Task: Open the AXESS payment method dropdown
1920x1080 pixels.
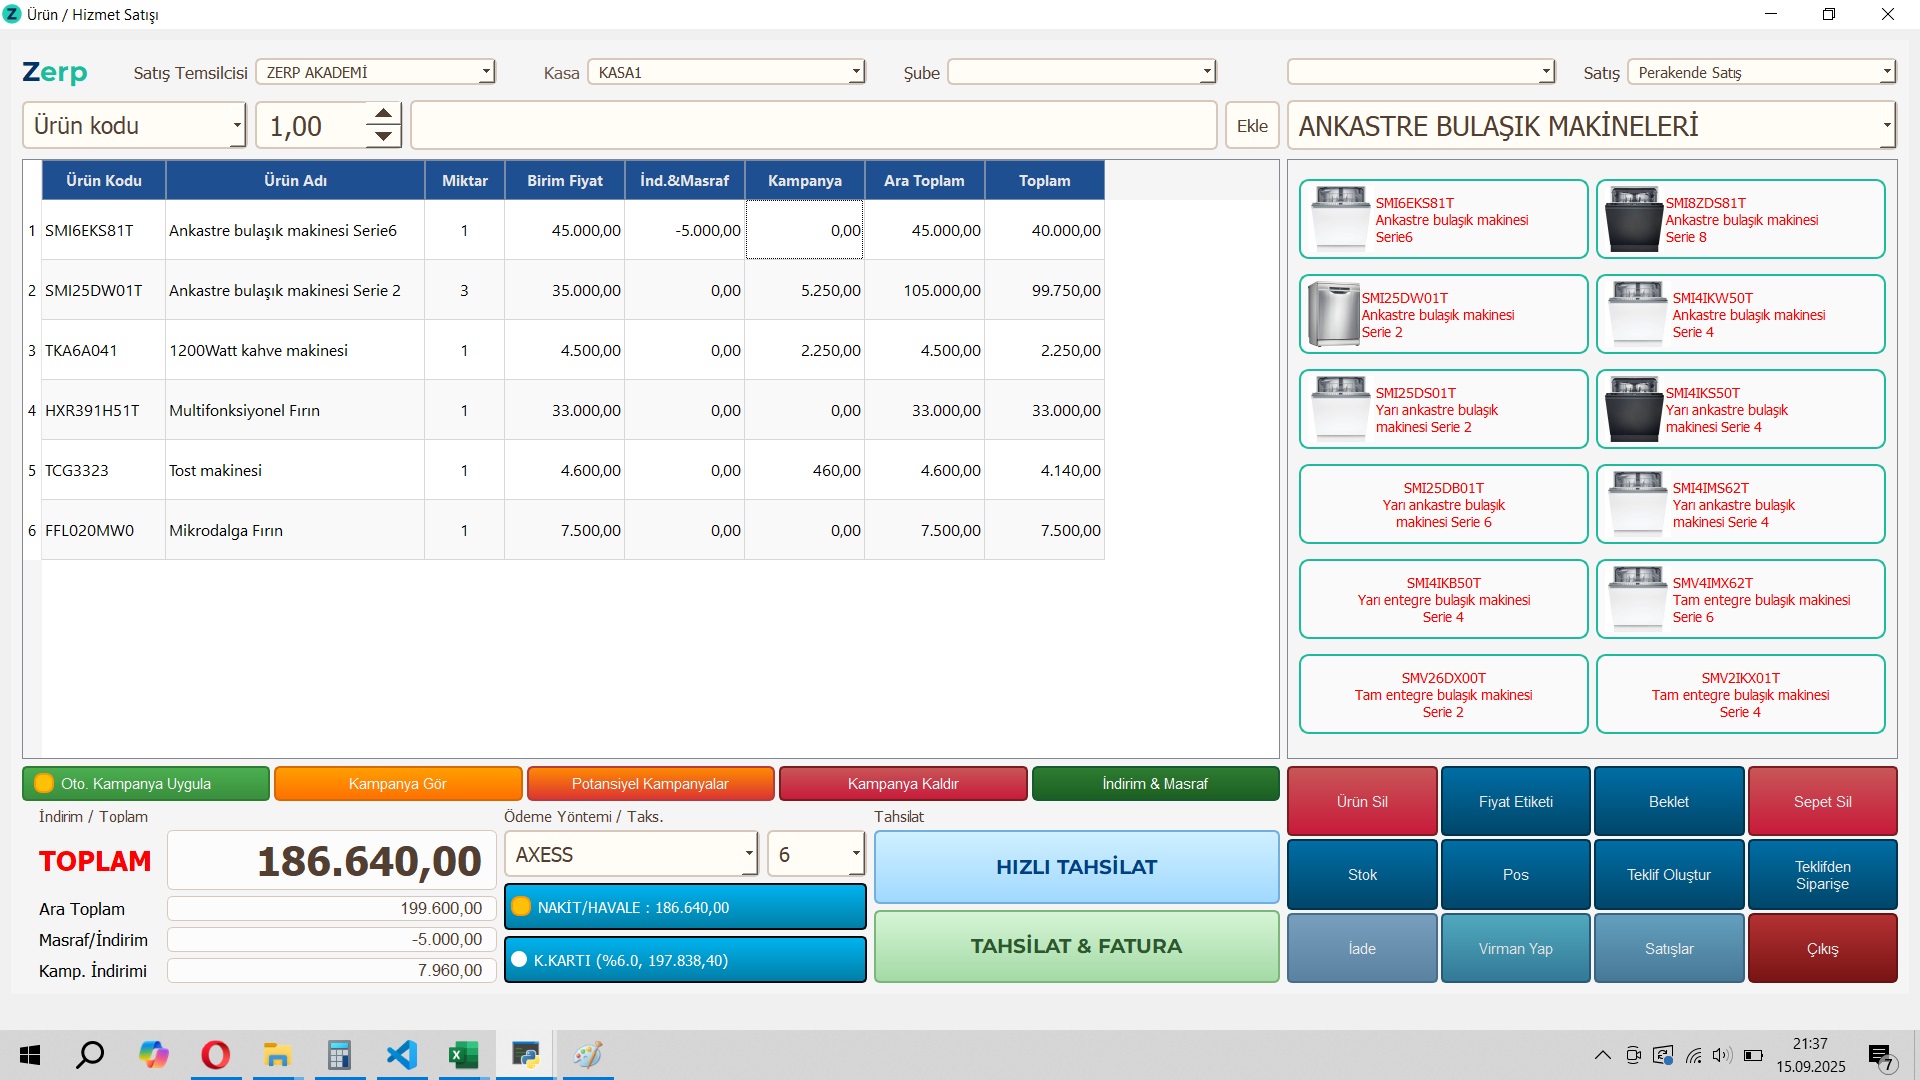Action: (748, 854)
